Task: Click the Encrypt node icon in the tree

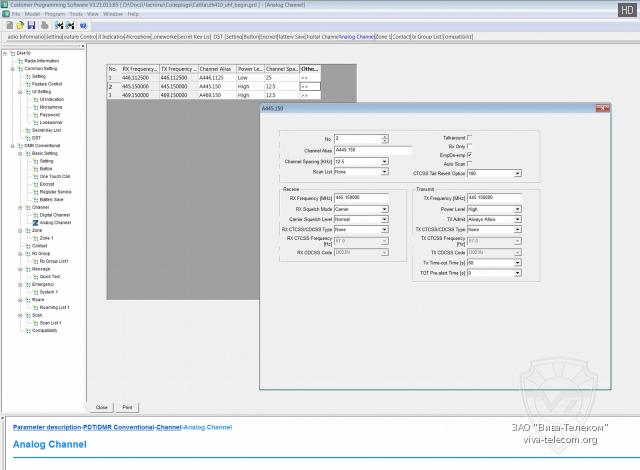Action: (36, 184)
